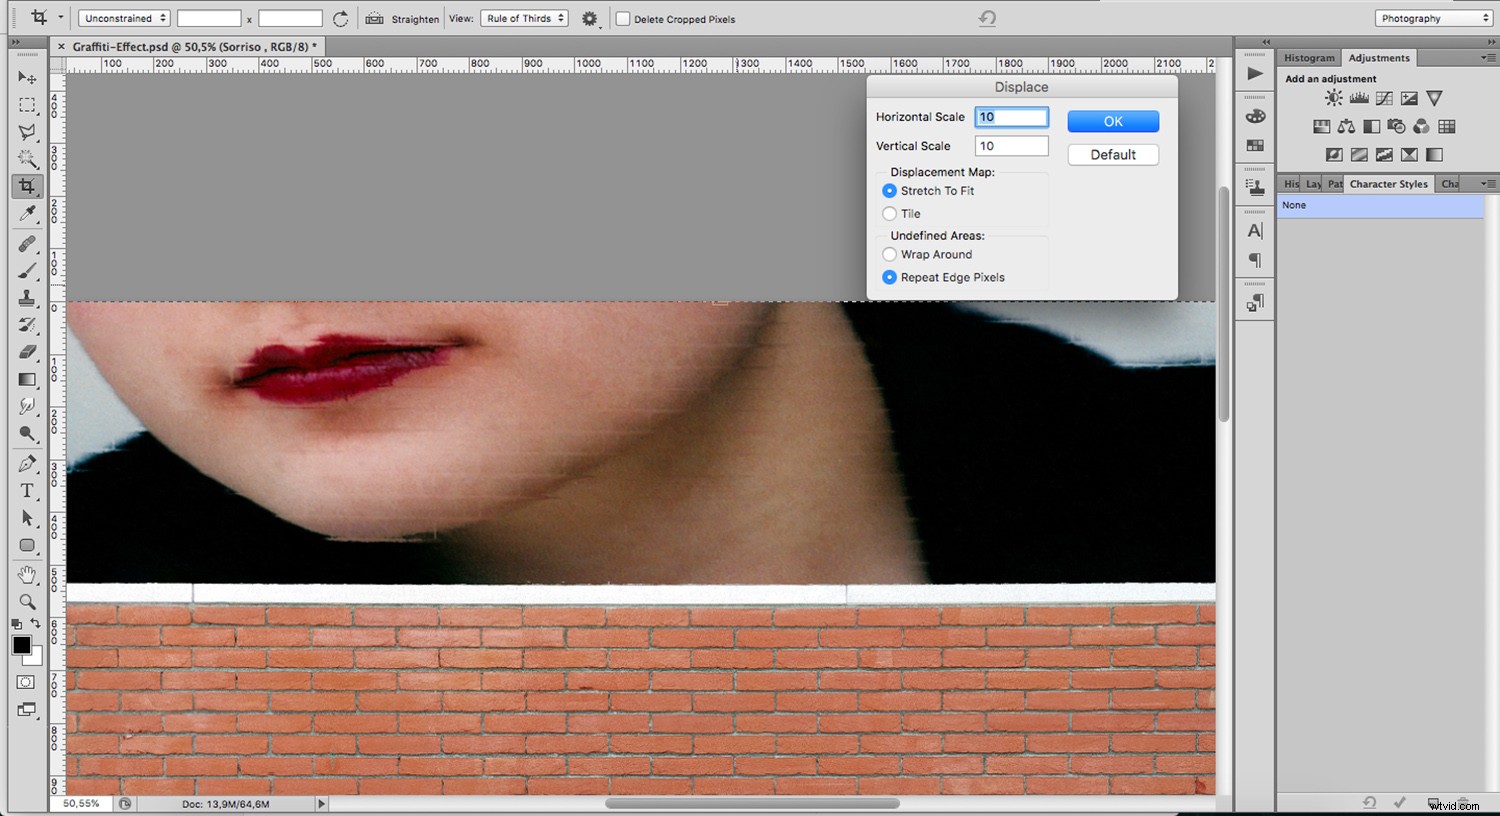Image resolution: width=1500 pixels, height=816 pixels.
Task: Select the Move tool
Action: click(x=27, y=78)
